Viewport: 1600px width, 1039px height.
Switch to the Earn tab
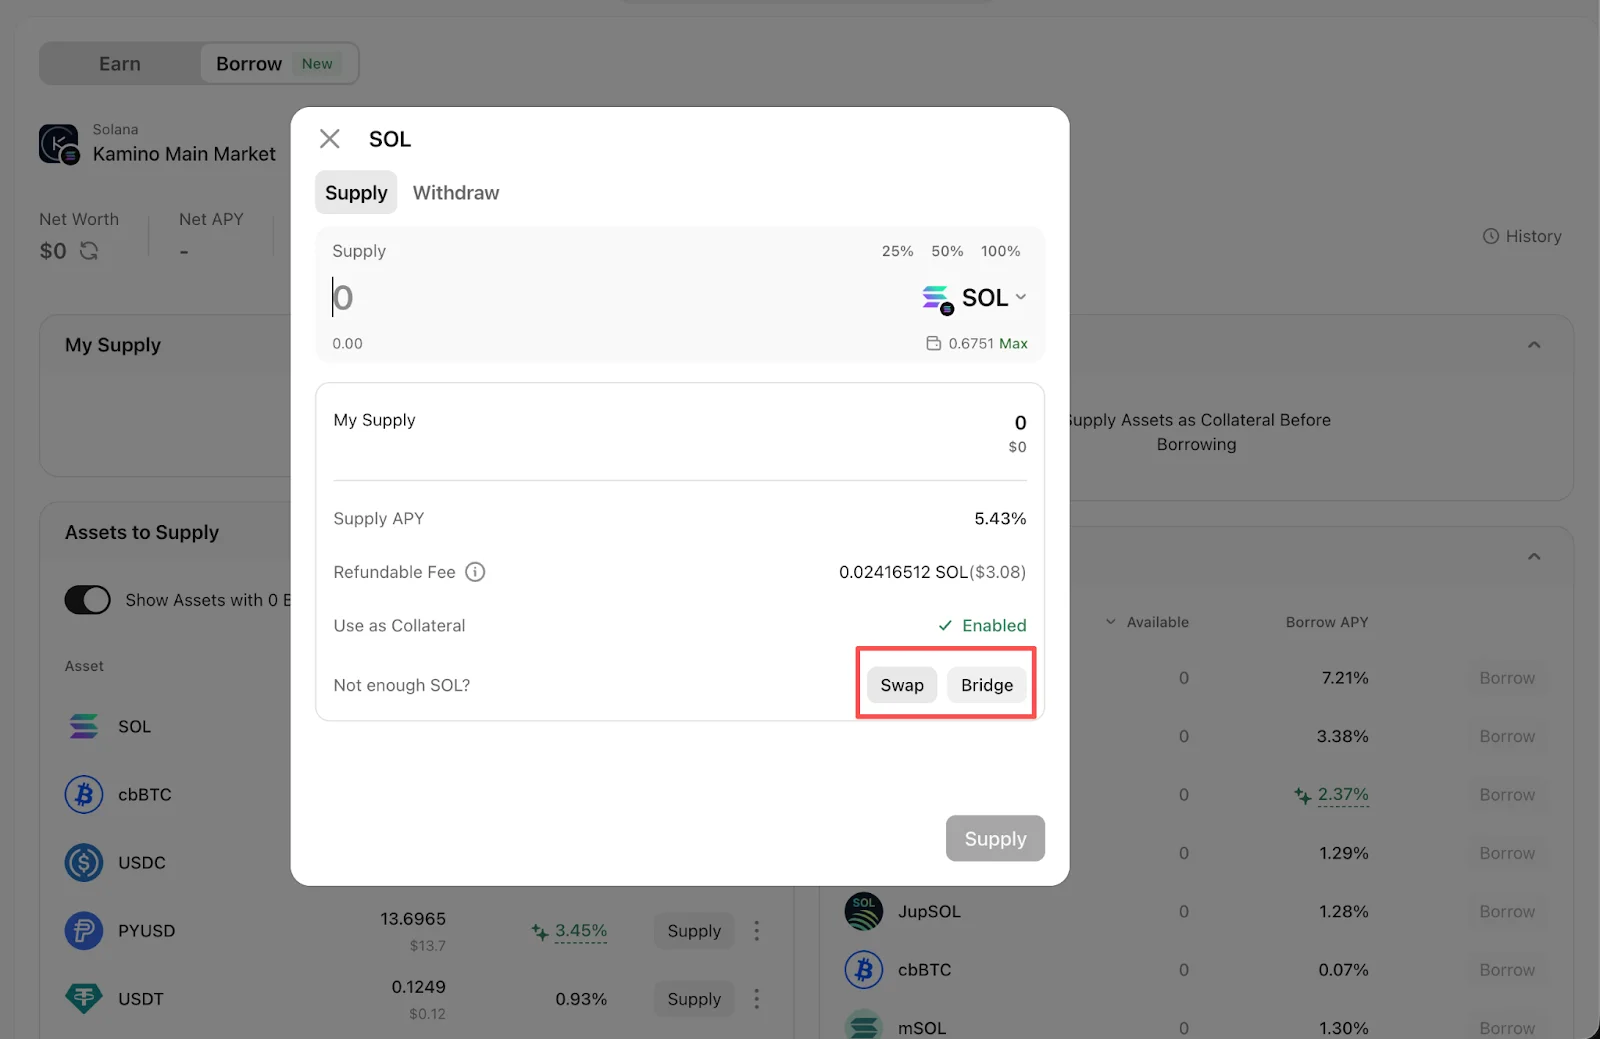120,64
